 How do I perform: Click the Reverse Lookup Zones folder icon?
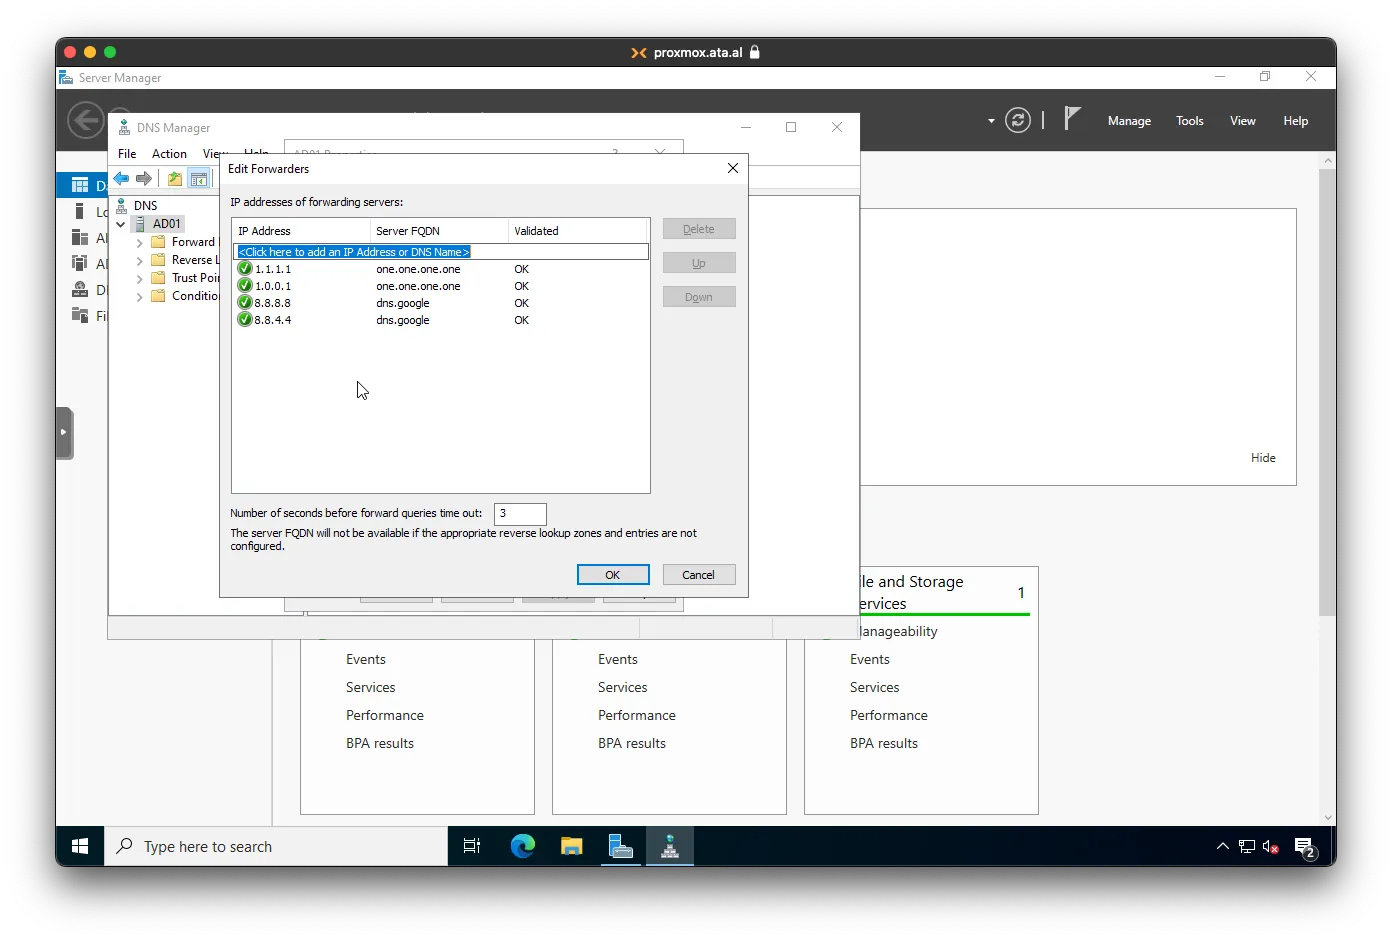coord(158,260)
